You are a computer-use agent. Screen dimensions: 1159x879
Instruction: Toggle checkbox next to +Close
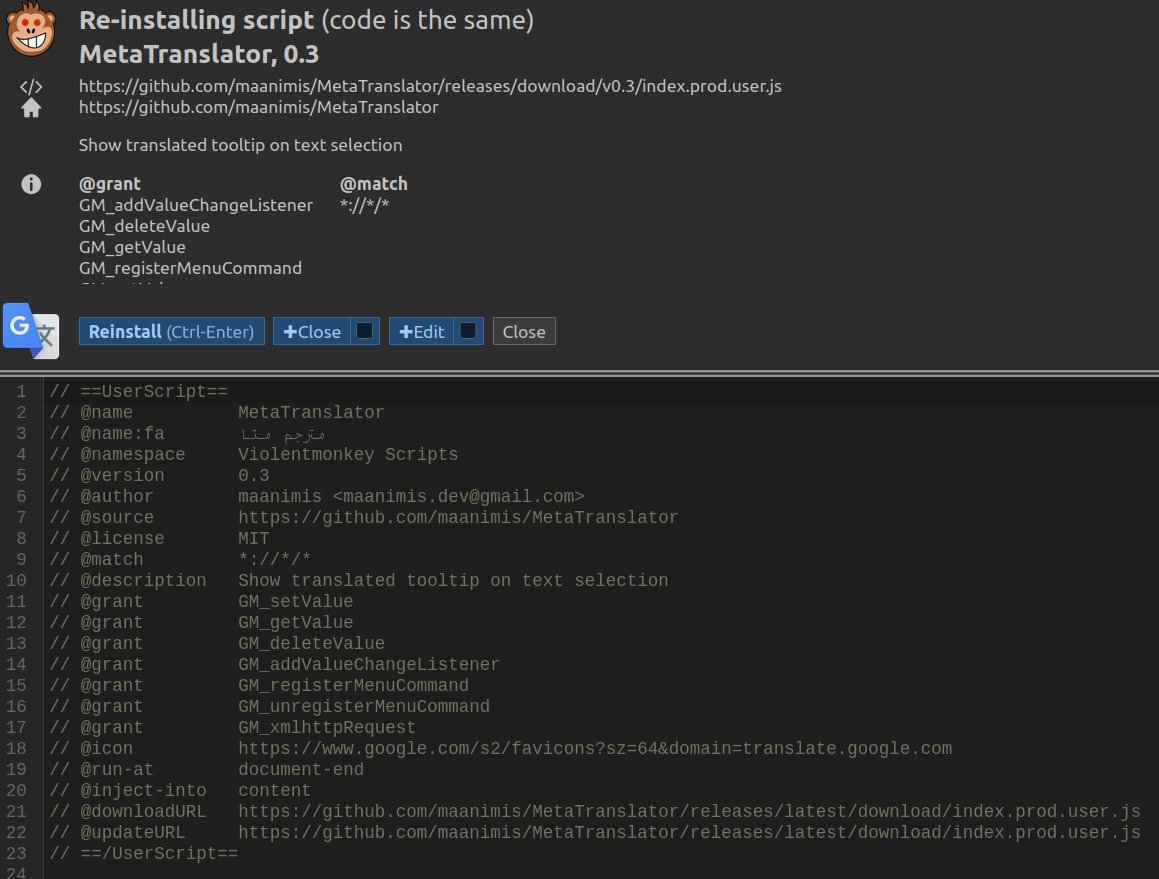coord(364,331)
